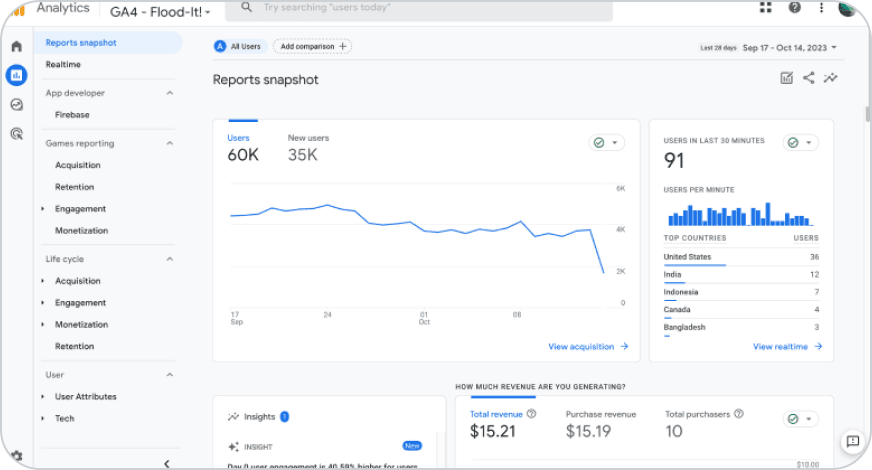Click the Total purchasers help icon

coord(739,414)
